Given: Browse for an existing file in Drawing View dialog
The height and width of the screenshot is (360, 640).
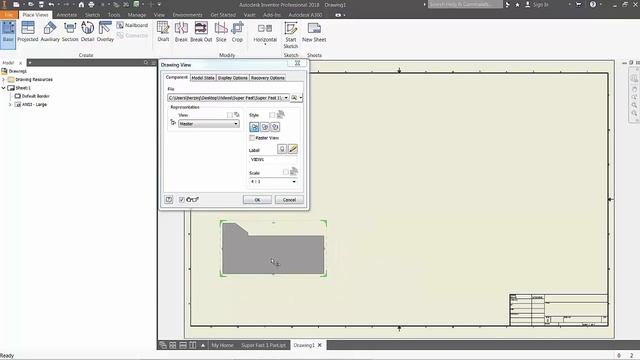Looking at the screenshot, I should coord(294,98).
